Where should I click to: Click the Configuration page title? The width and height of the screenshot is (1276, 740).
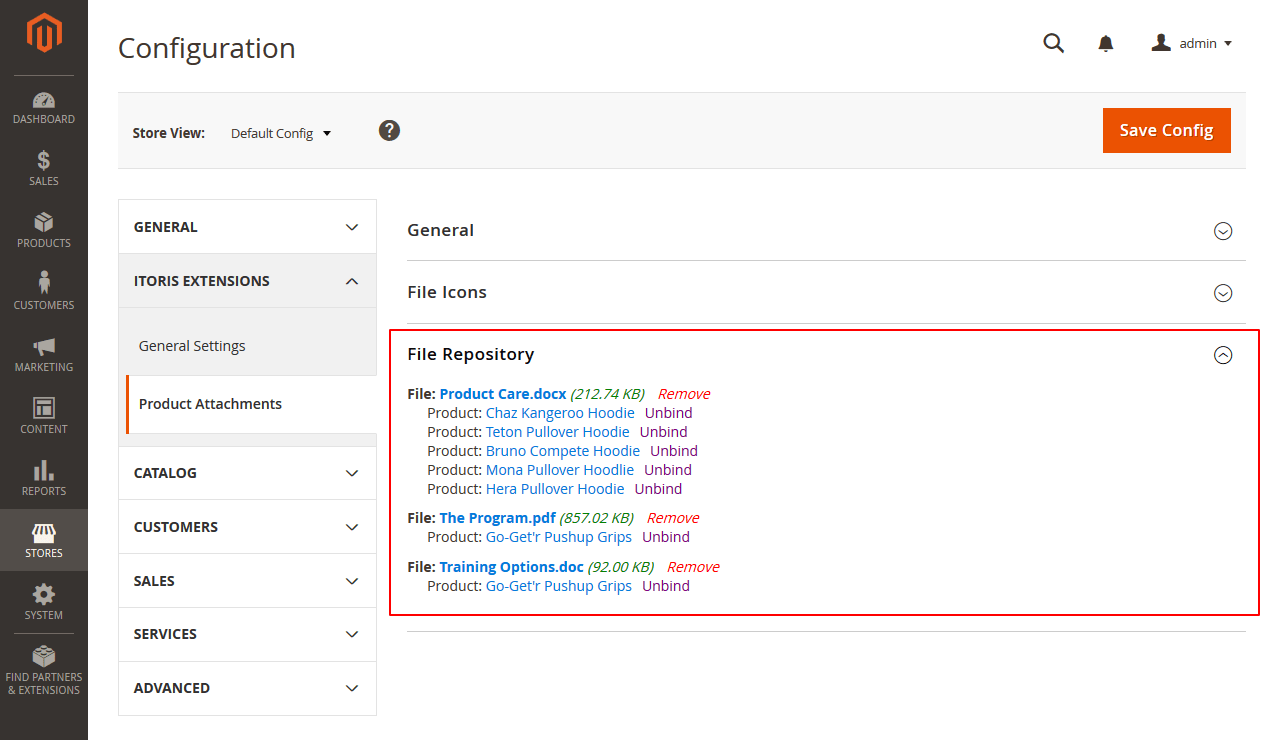tap(207, 48)
